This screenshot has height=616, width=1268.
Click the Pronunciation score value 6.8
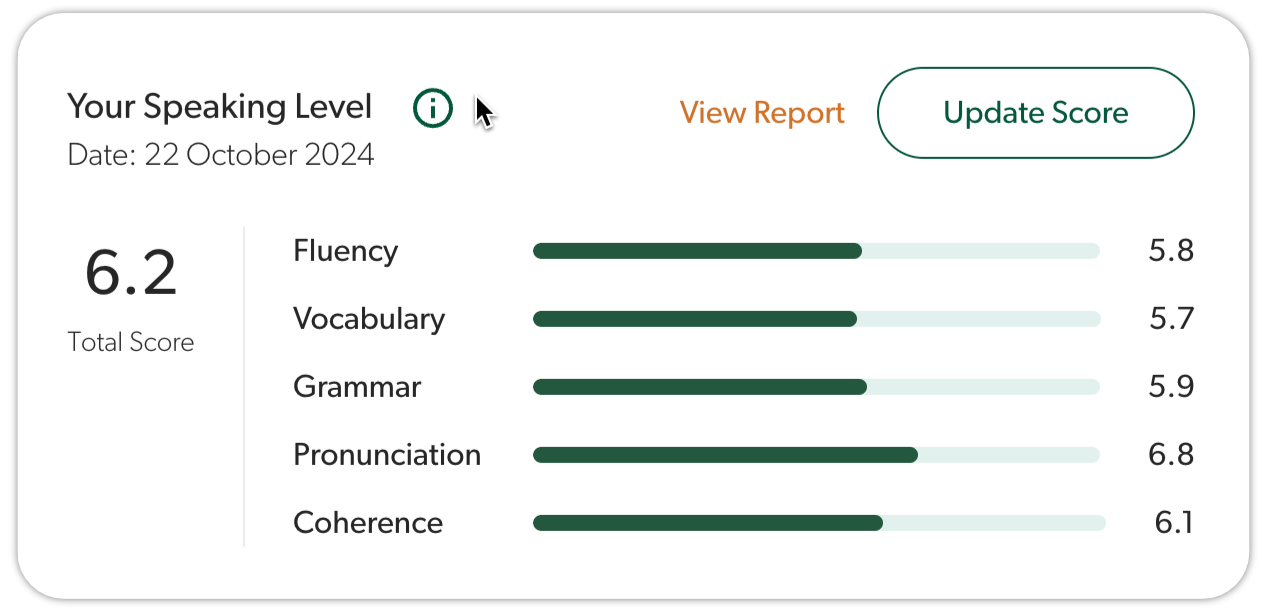1171,455
